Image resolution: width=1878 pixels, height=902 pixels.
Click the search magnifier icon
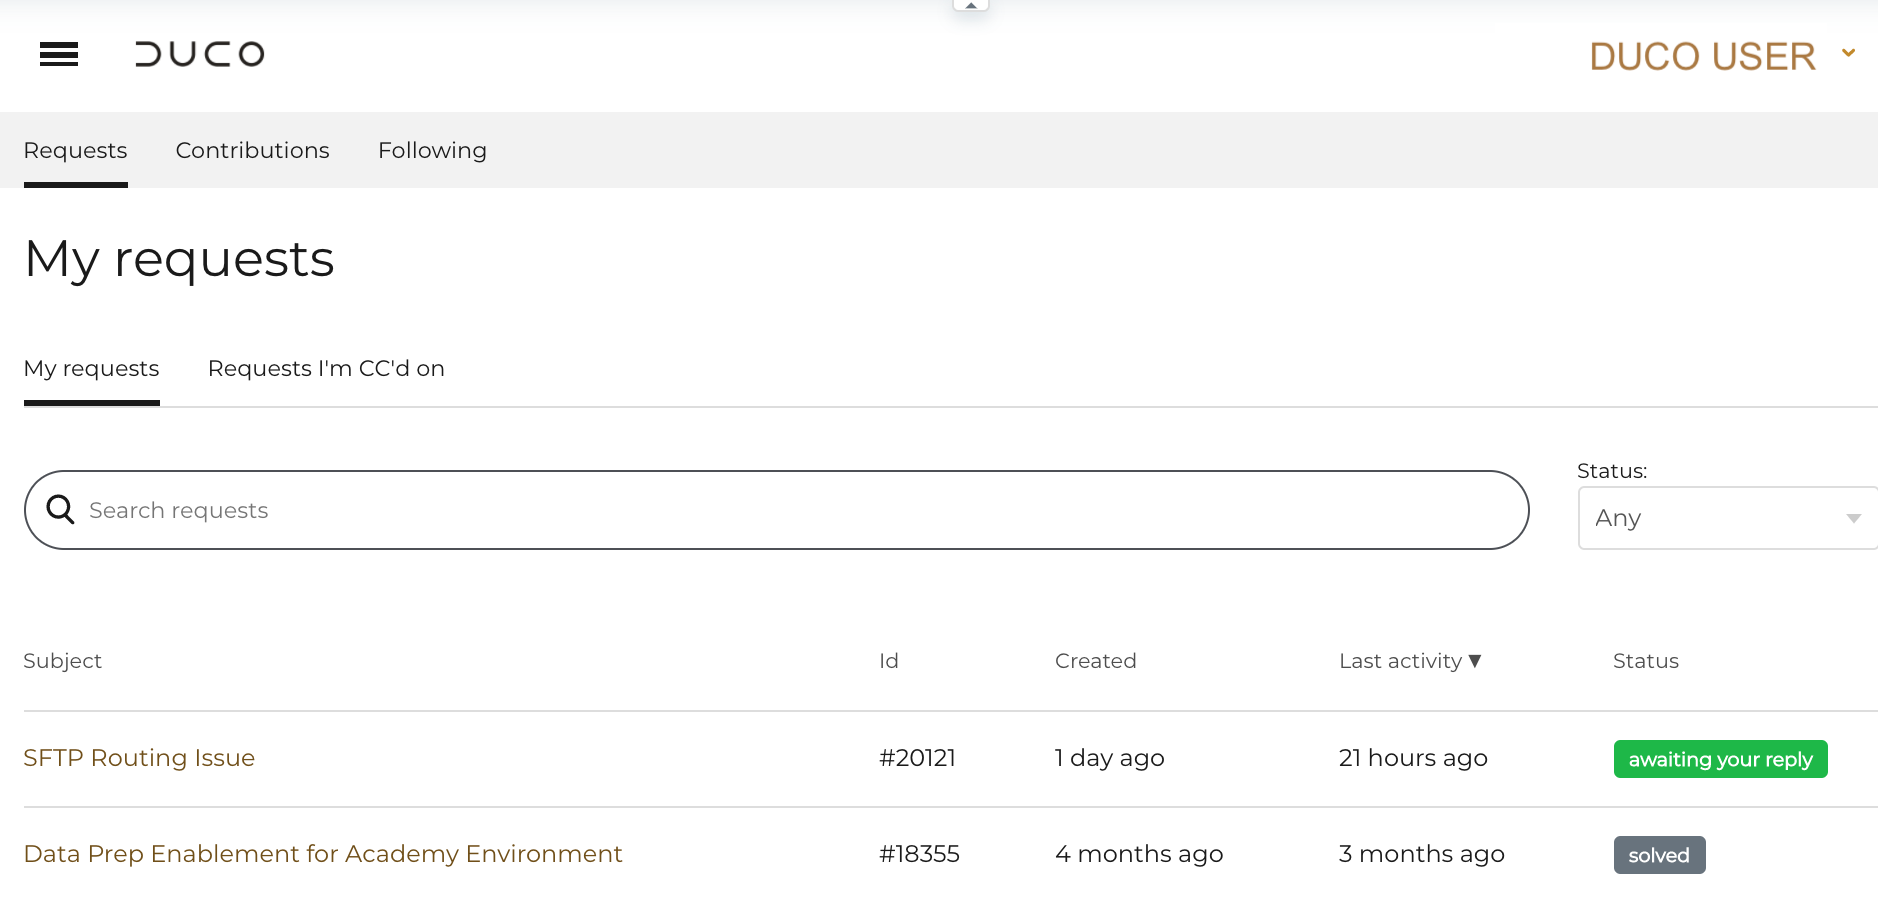point(61,510)
